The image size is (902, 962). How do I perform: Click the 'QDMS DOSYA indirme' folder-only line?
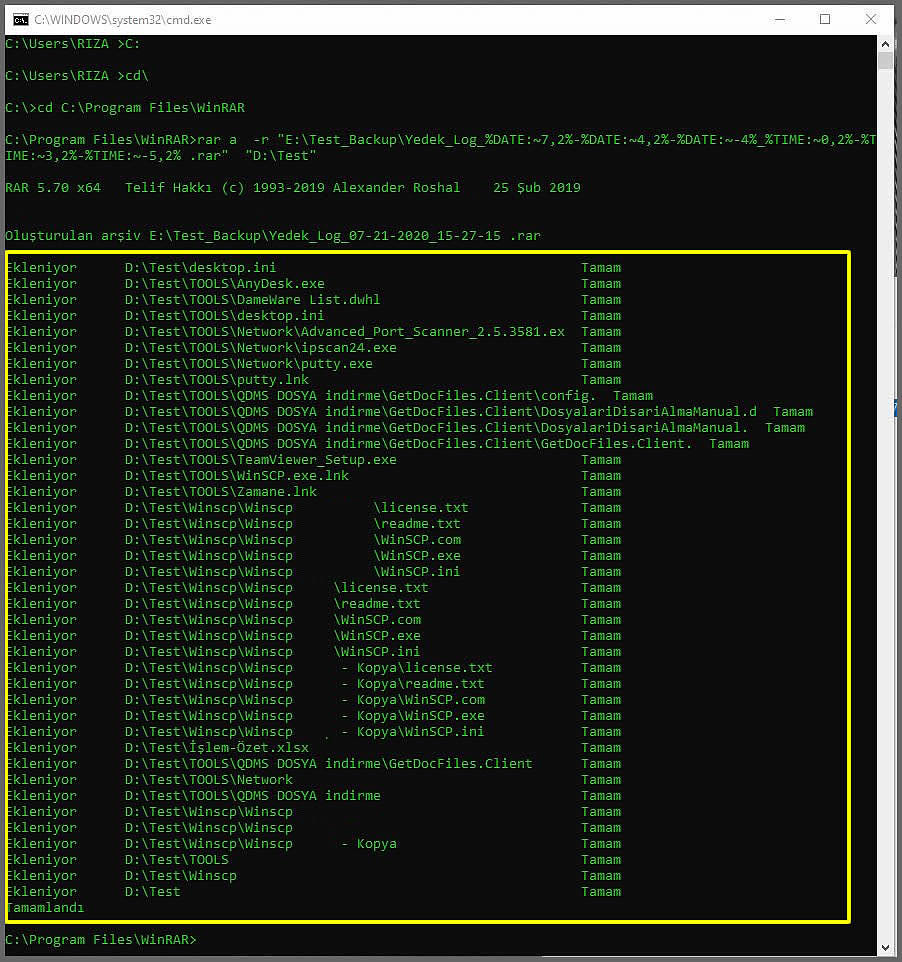(x=314, y=796)
